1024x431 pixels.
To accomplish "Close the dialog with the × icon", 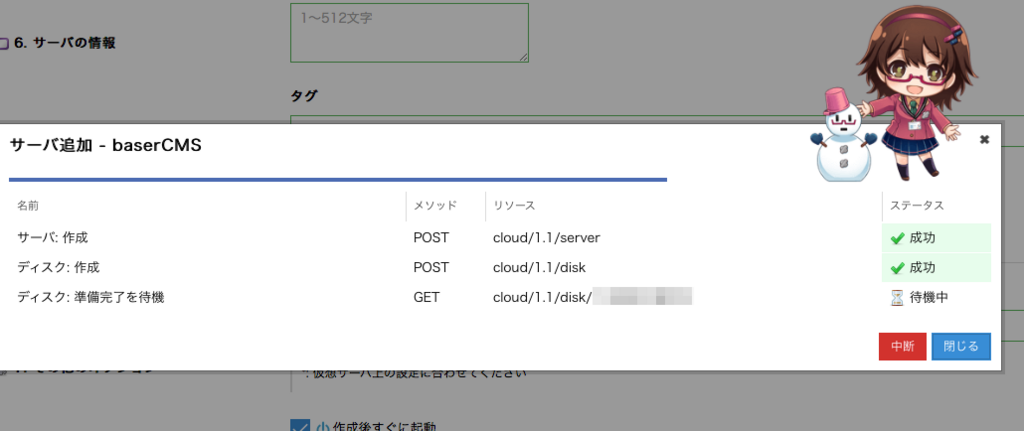I will pos(985,139).
